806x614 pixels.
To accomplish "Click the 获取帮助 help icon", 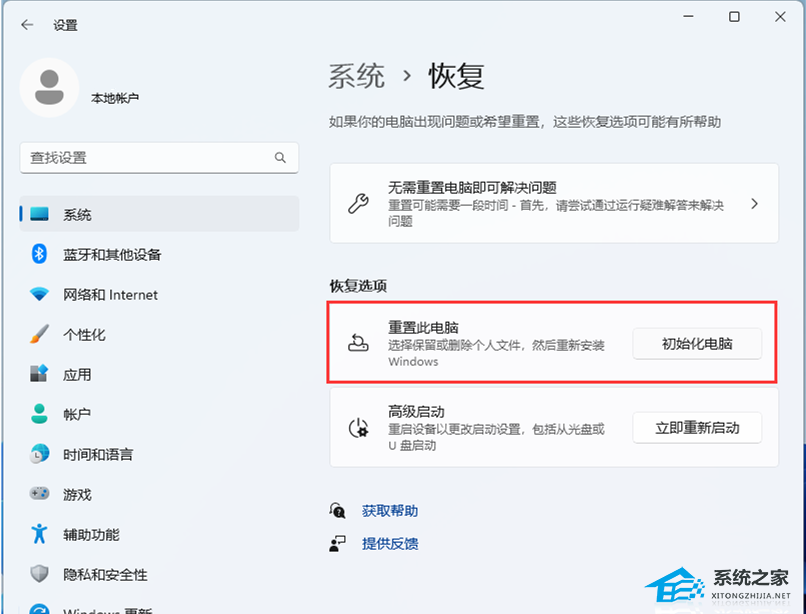I will coord(338,511).
